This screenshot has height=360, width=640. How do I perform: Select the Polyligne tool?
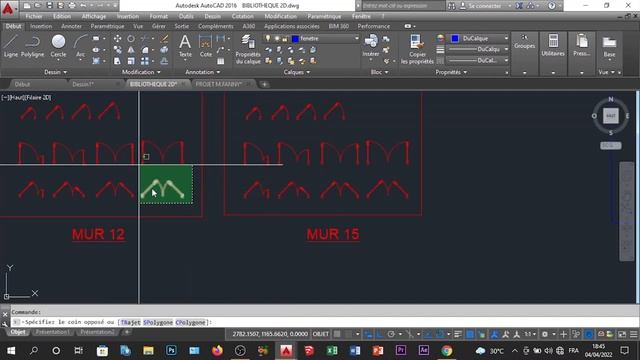pos(32,46)
